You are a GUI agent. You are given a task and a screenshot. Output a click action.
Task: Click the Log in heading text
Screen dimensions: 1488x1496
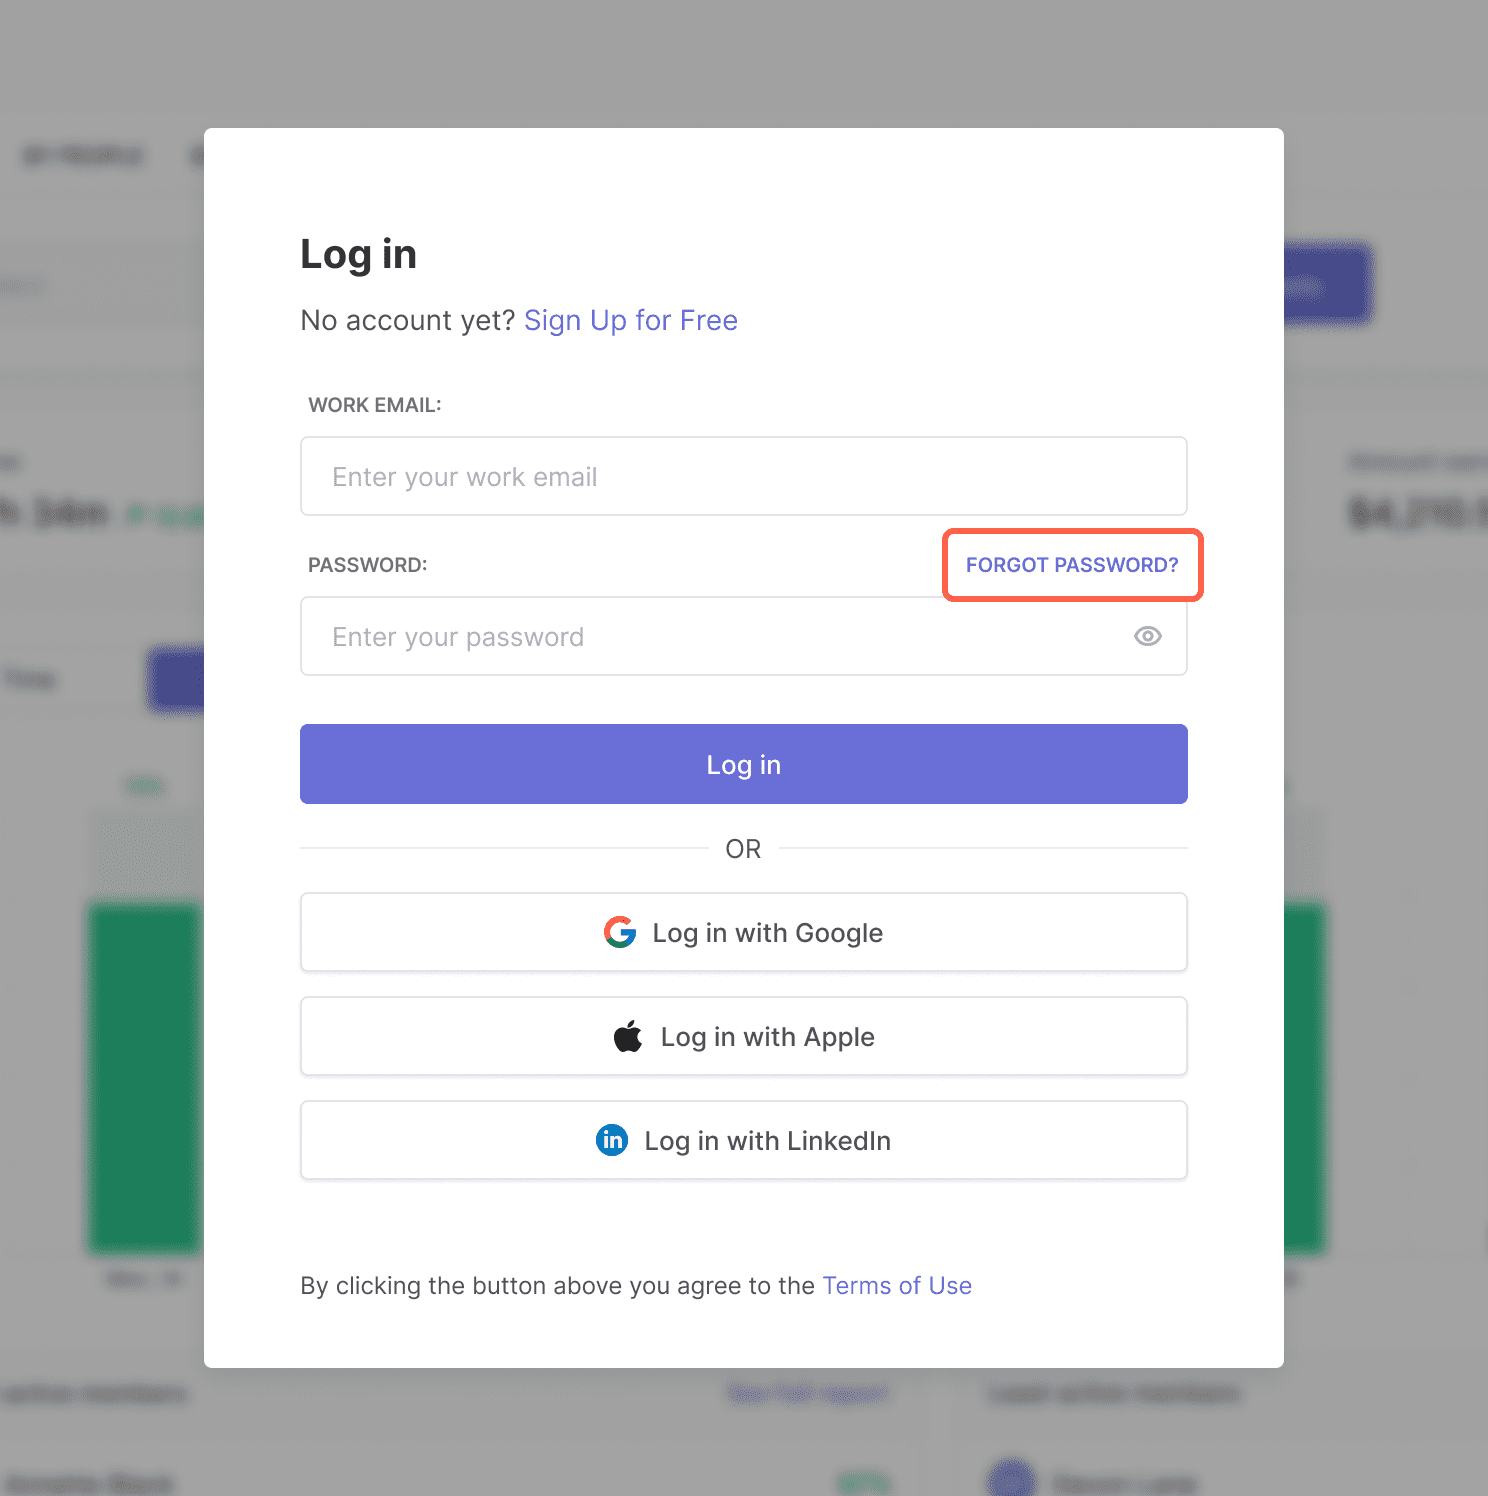(x=358, y=255)
